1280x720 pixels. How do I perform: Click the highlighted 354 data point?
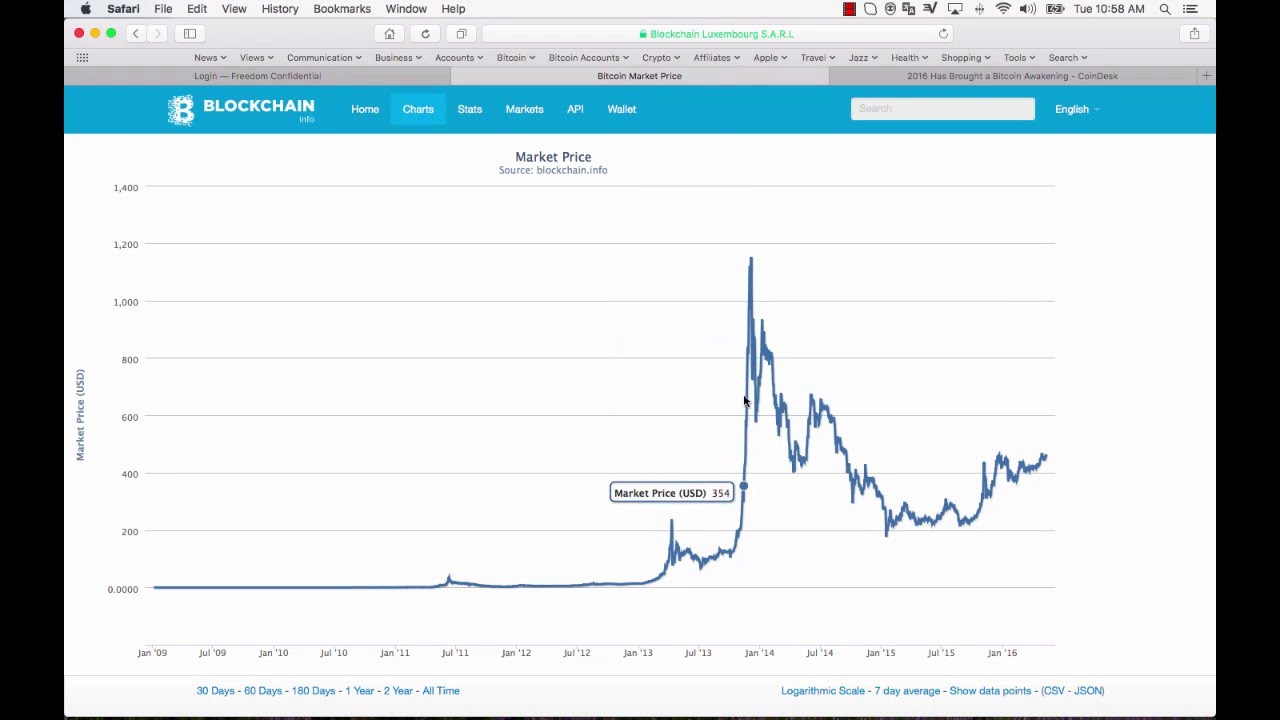click(x=743, y=487)
